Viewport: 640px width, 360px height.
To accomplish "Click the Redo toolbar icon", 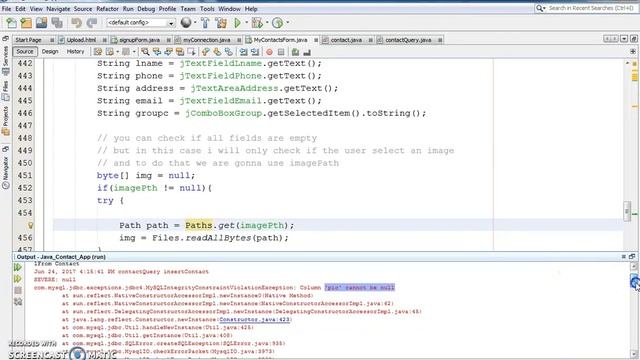I will point(92,23).
